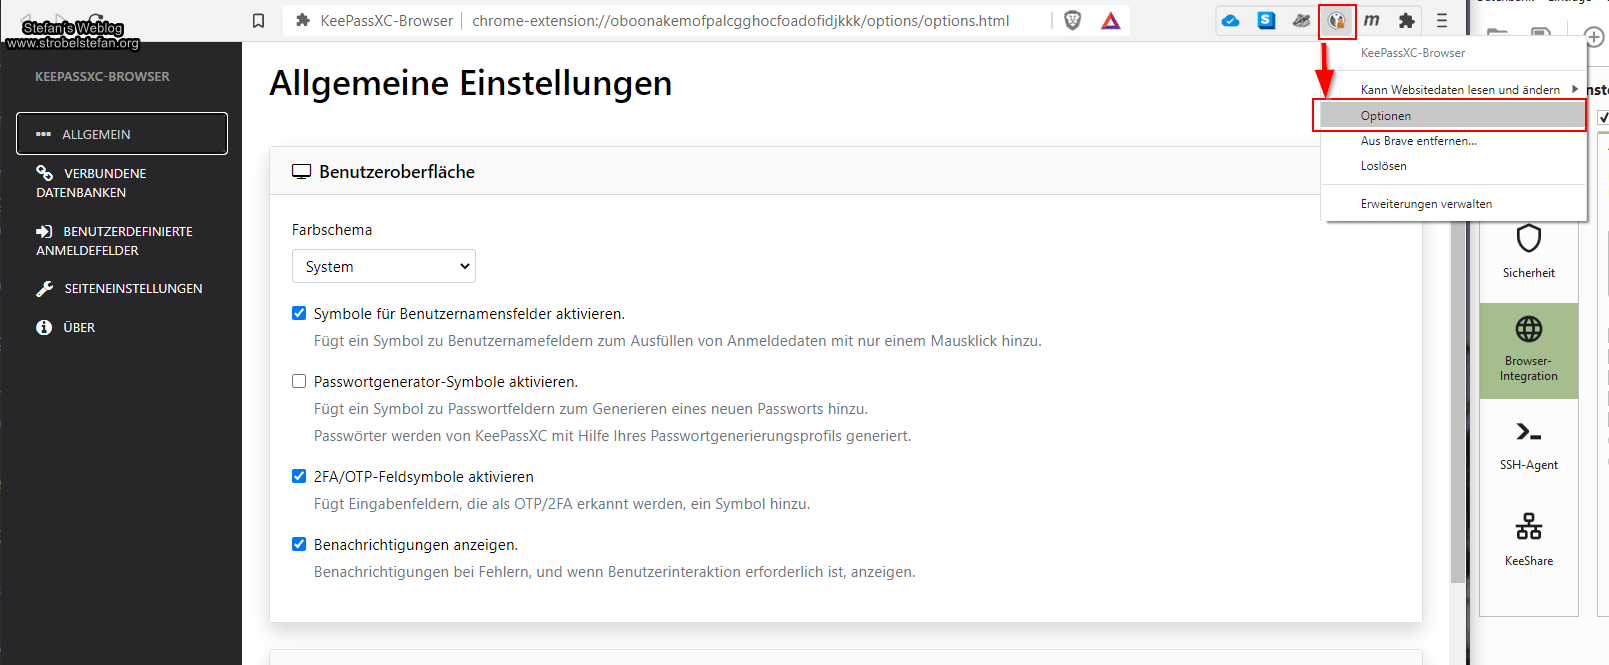Screen dimensions: 1609x665
Task: Click the Benutzeroberfläche section header text
Action: (397, 172)
